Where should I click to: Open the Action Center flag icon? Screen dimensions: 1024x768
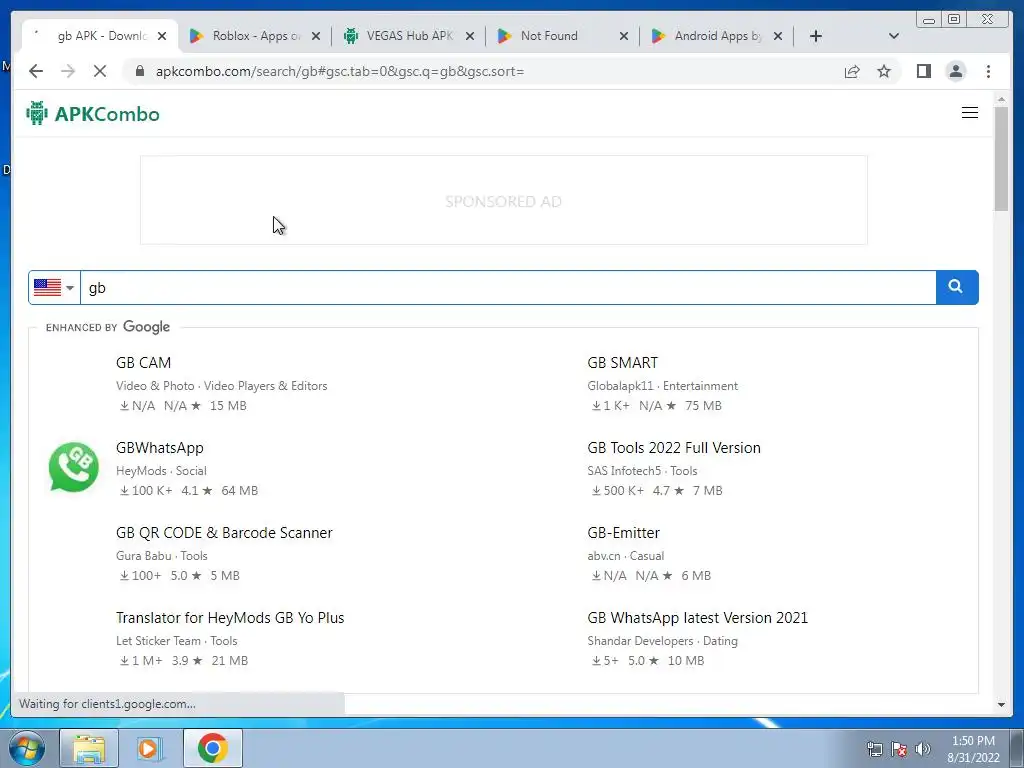(899, 749)
